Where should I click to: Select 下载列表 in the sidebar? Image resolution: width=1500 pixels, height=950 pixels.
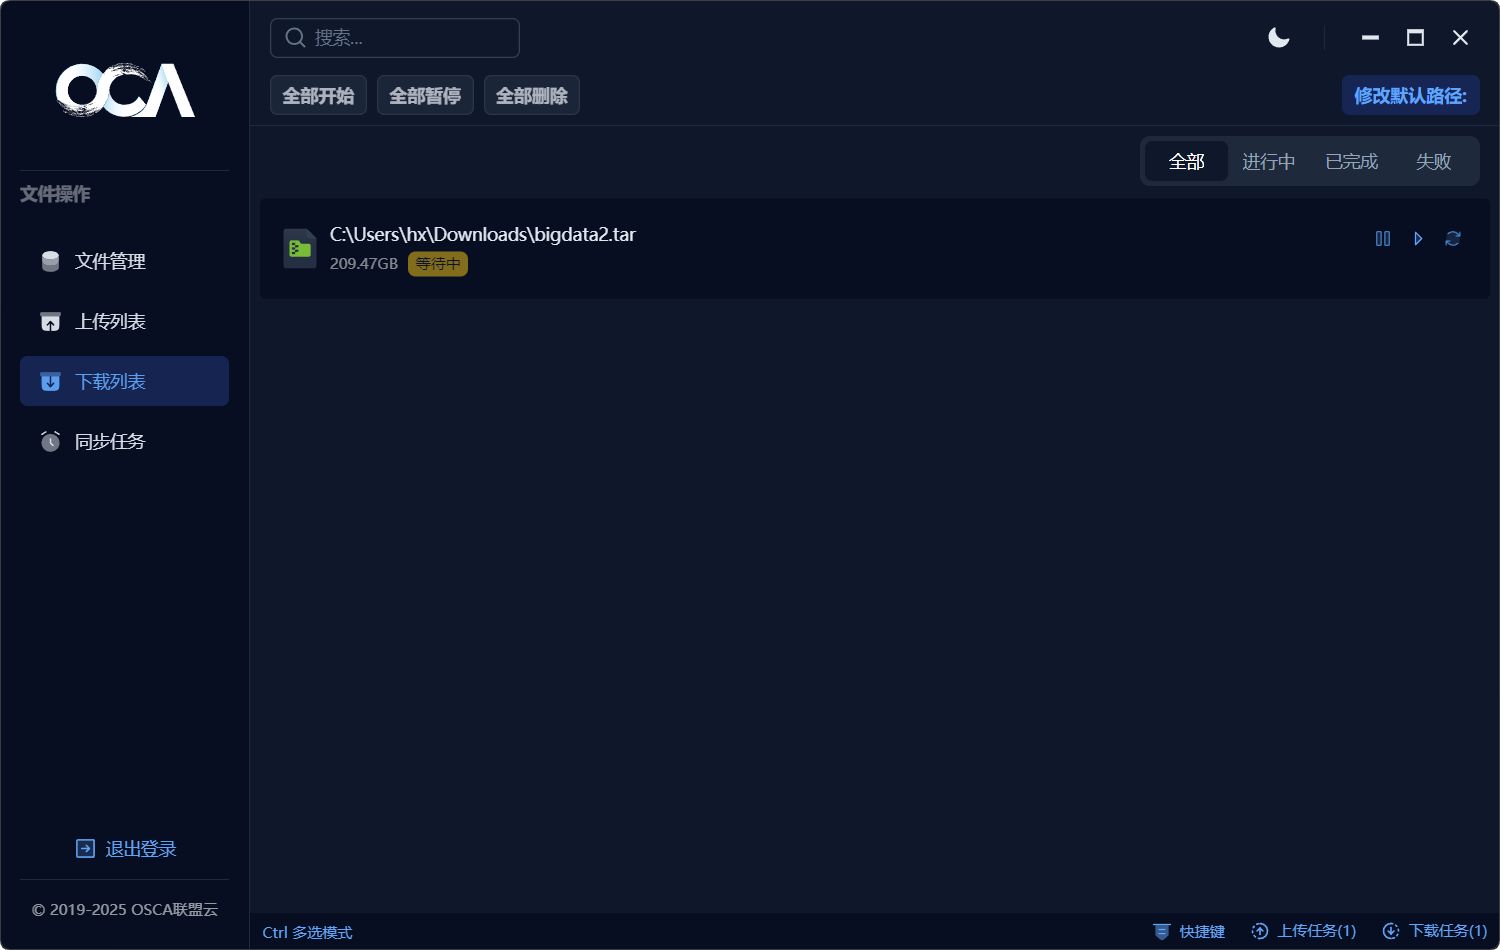coord(110,382)
